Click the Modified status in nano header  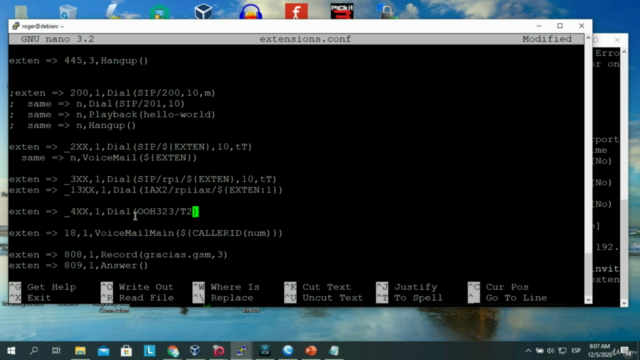[547, 39]
